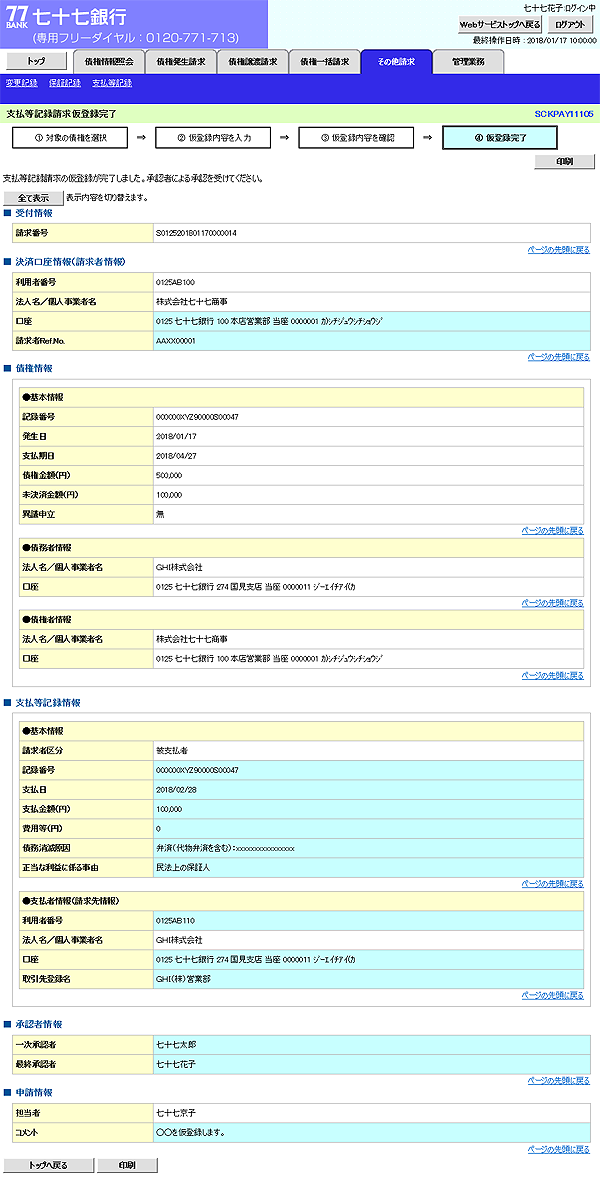Click the トップへ戻る button at page bottom
The width and height of the screenshot is (600, 1181).
[x=49, y=1165]
